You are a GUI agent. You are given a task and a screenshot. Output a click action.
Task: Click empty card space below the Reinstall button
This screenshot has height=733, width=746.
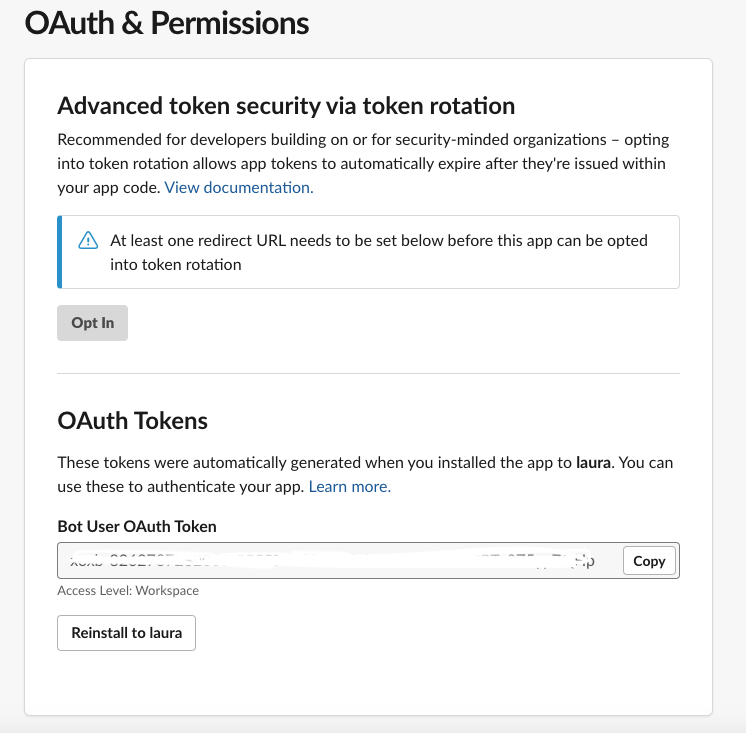(x=368, y=685)
